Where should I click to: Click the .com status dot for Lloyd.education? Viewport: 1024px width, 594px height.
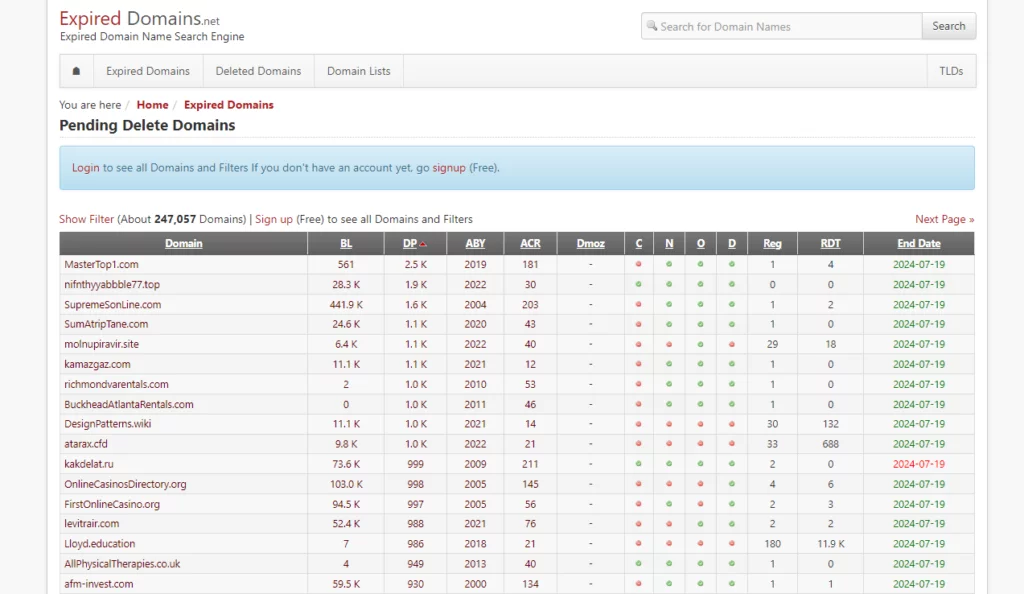coord(638,544)
